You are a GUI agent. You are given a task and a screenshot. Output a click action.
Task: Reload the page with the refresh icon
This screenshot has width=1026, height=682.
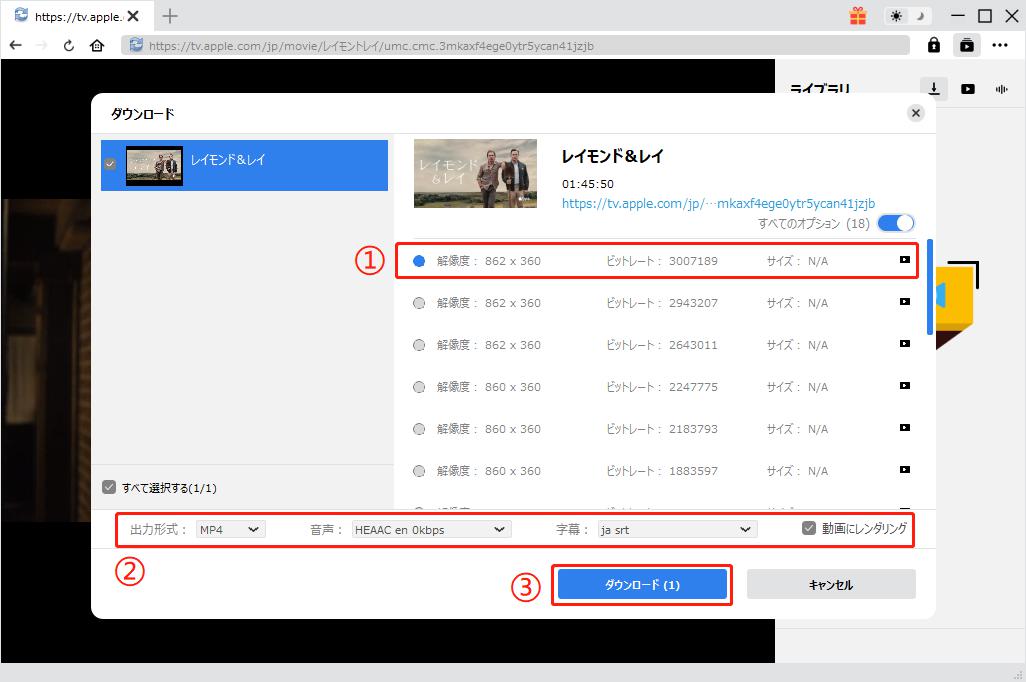[69, 45]
